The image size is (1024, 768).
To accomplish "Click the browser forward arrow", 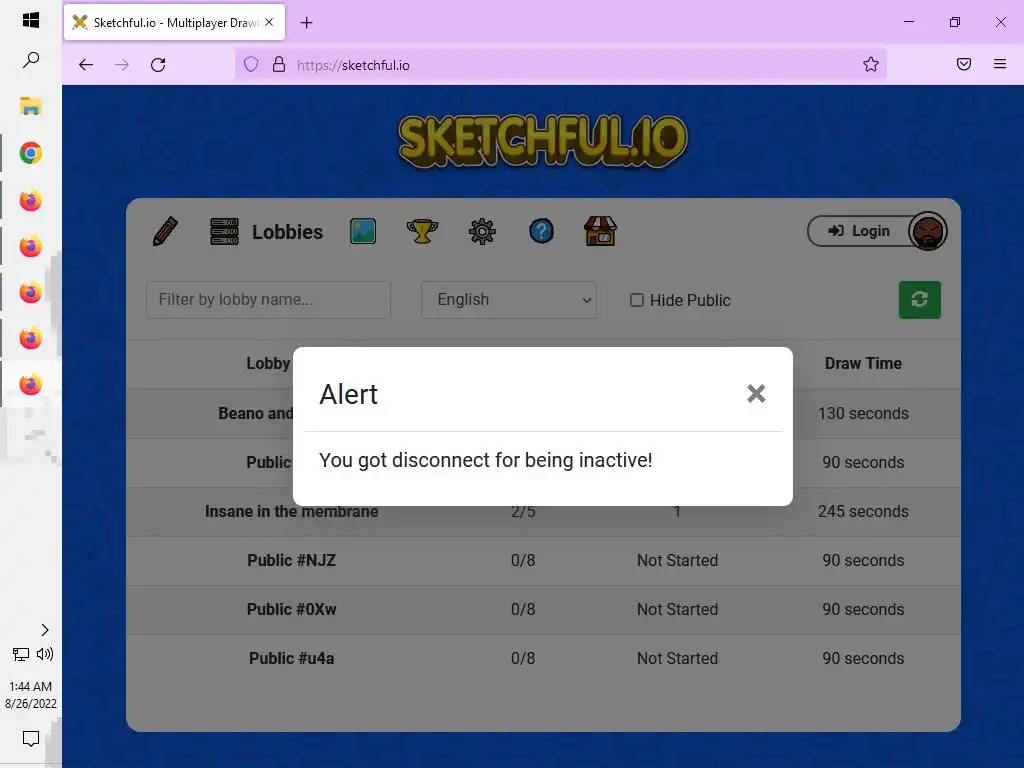I will point(121,65).
